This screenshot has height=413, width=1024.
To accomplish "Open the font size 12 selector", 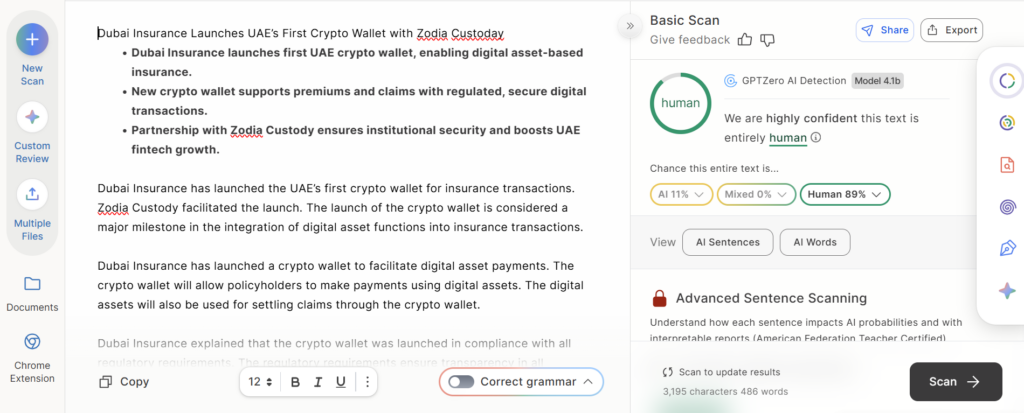I will point(260,381).
